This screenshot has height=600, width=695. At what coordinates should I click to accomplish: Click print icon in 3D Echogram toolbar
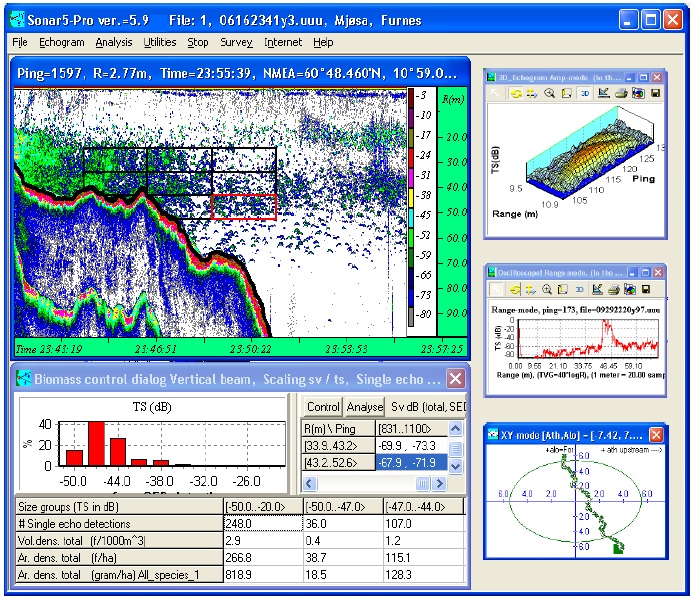point(621,94)
